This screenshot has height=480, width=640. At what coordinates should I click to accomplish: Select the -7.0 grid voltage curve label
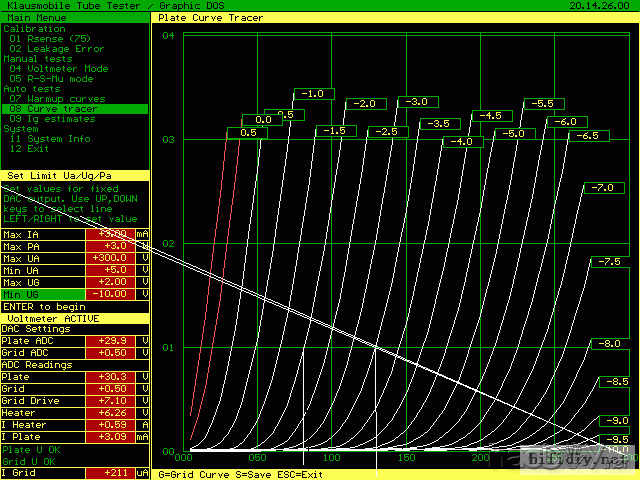tap(601, 188)
